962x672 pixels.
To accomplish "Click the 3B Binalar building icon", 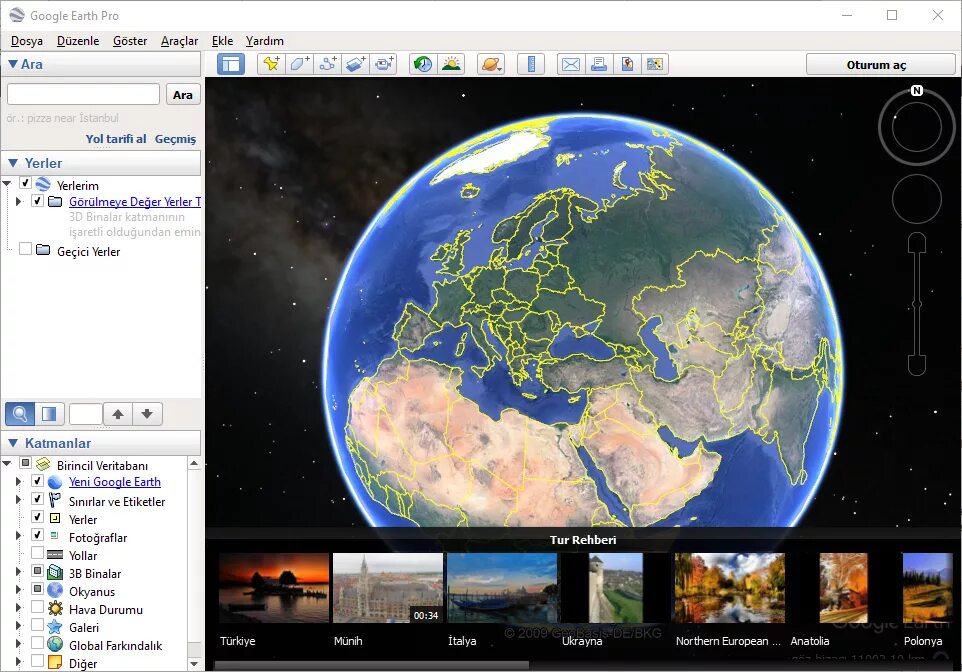I will [x=55, y=573].
